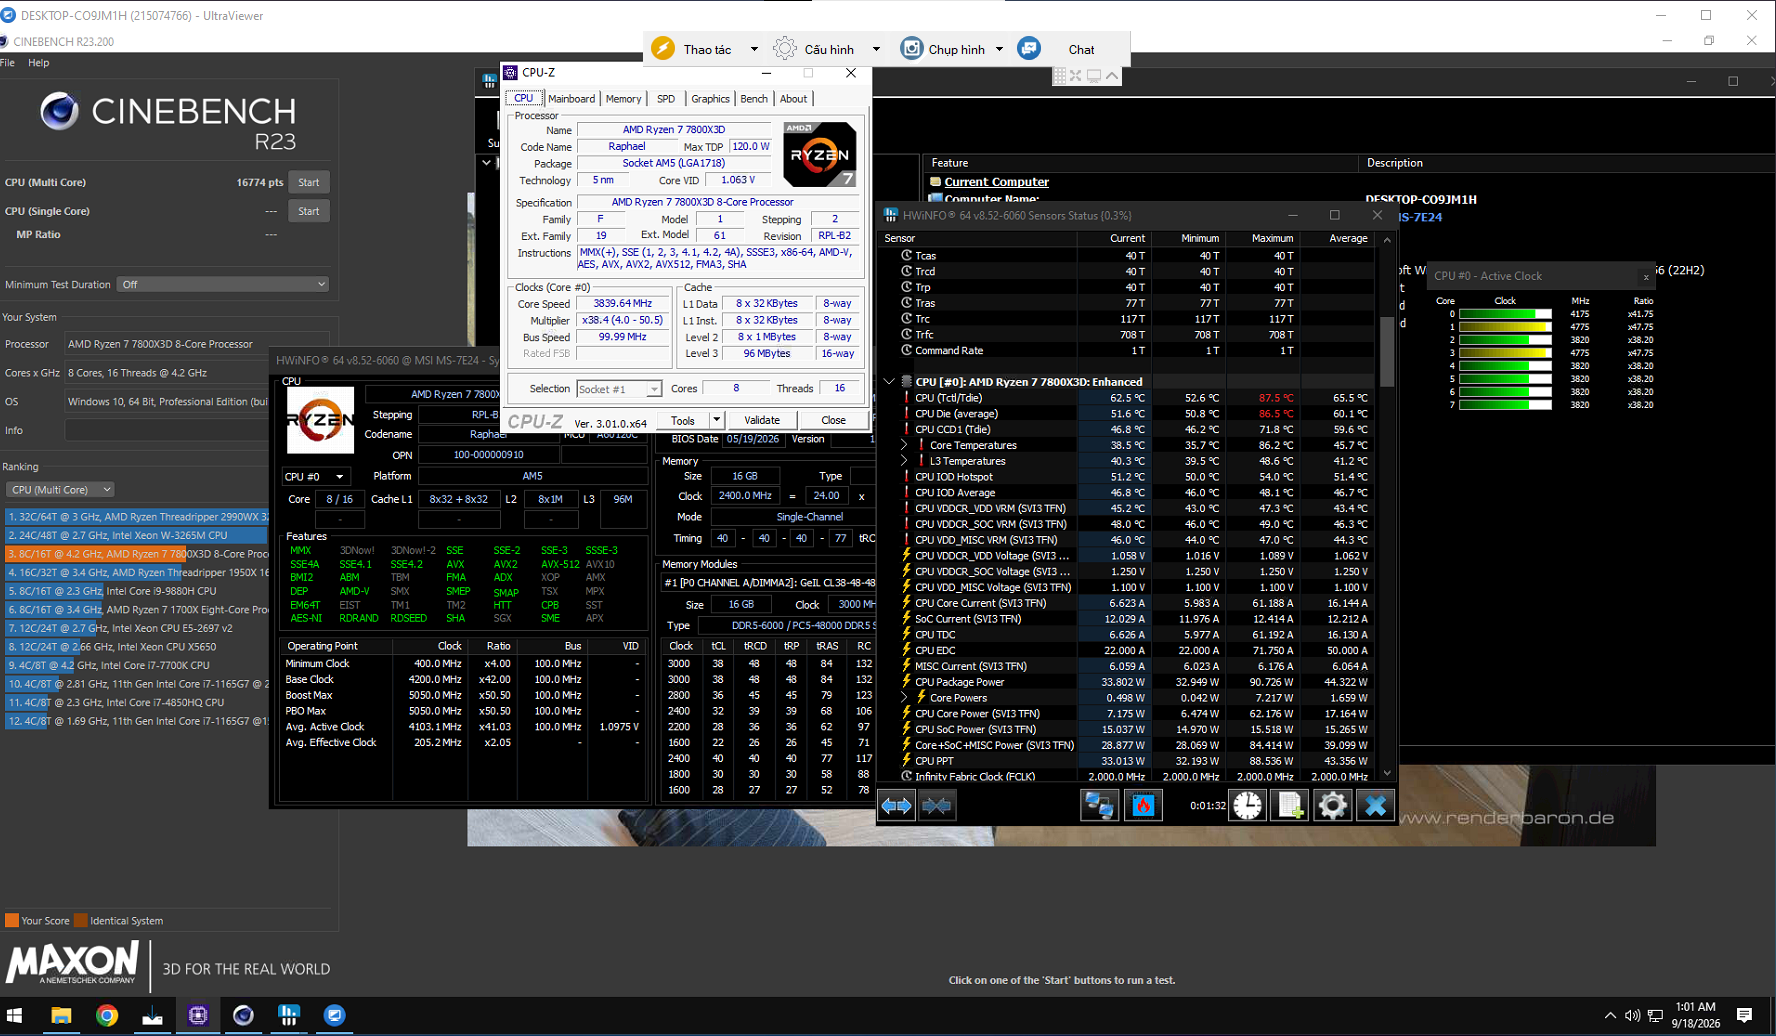Click the flame chip icon in HWiNFO

click(1143, 806)
